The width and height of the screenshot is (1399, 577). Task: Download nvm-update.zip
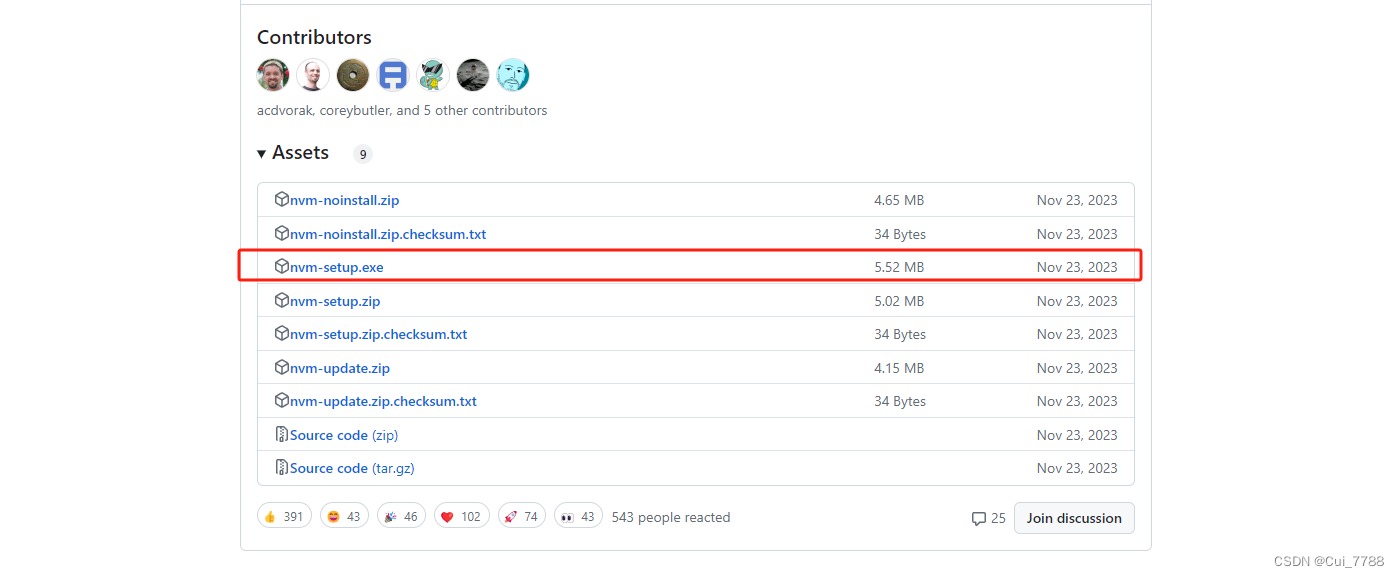click(340, 368)
